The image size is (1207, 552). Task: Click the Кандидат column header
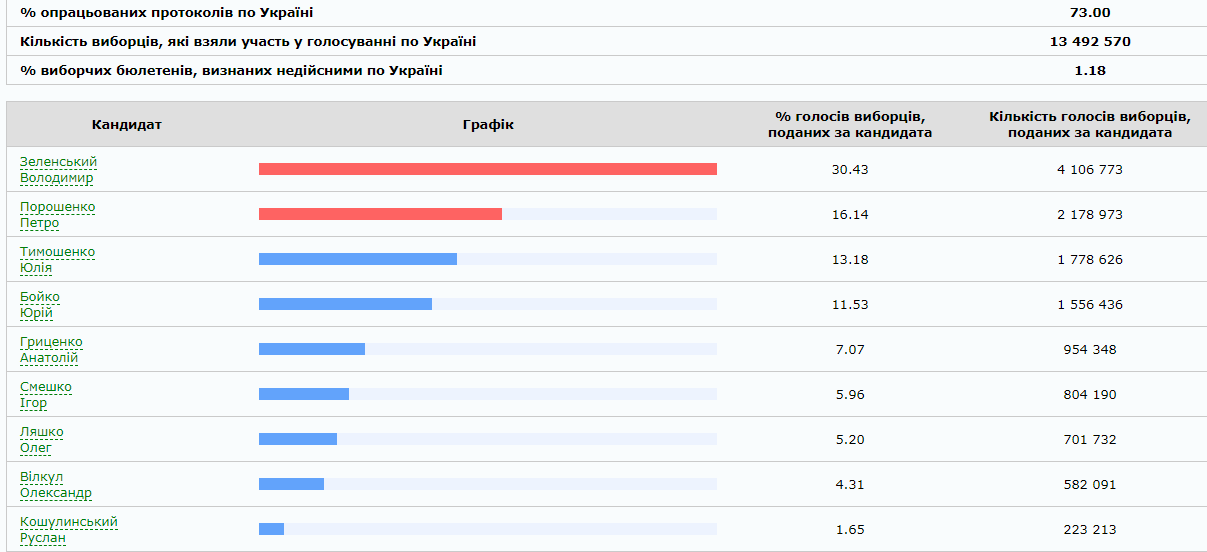[x=127, y=125]
